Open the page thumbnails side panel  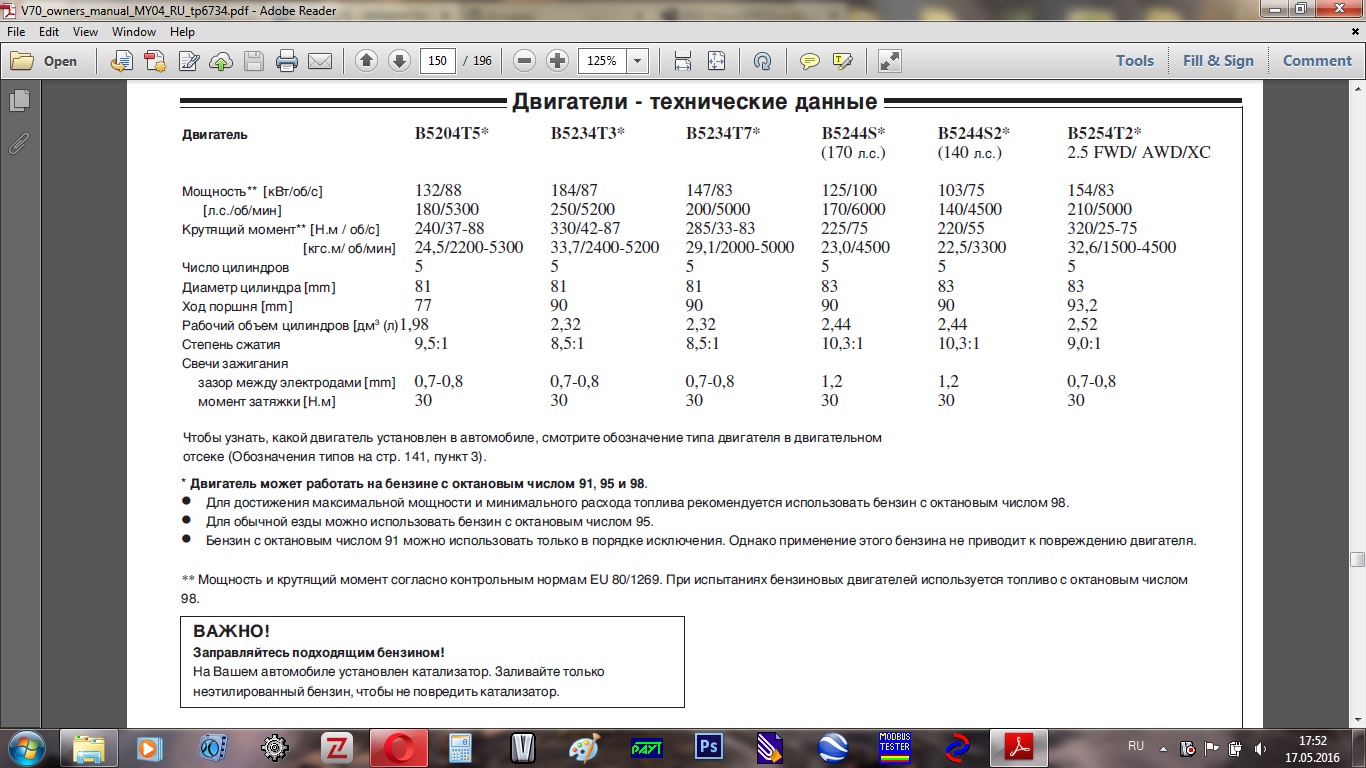18,101
